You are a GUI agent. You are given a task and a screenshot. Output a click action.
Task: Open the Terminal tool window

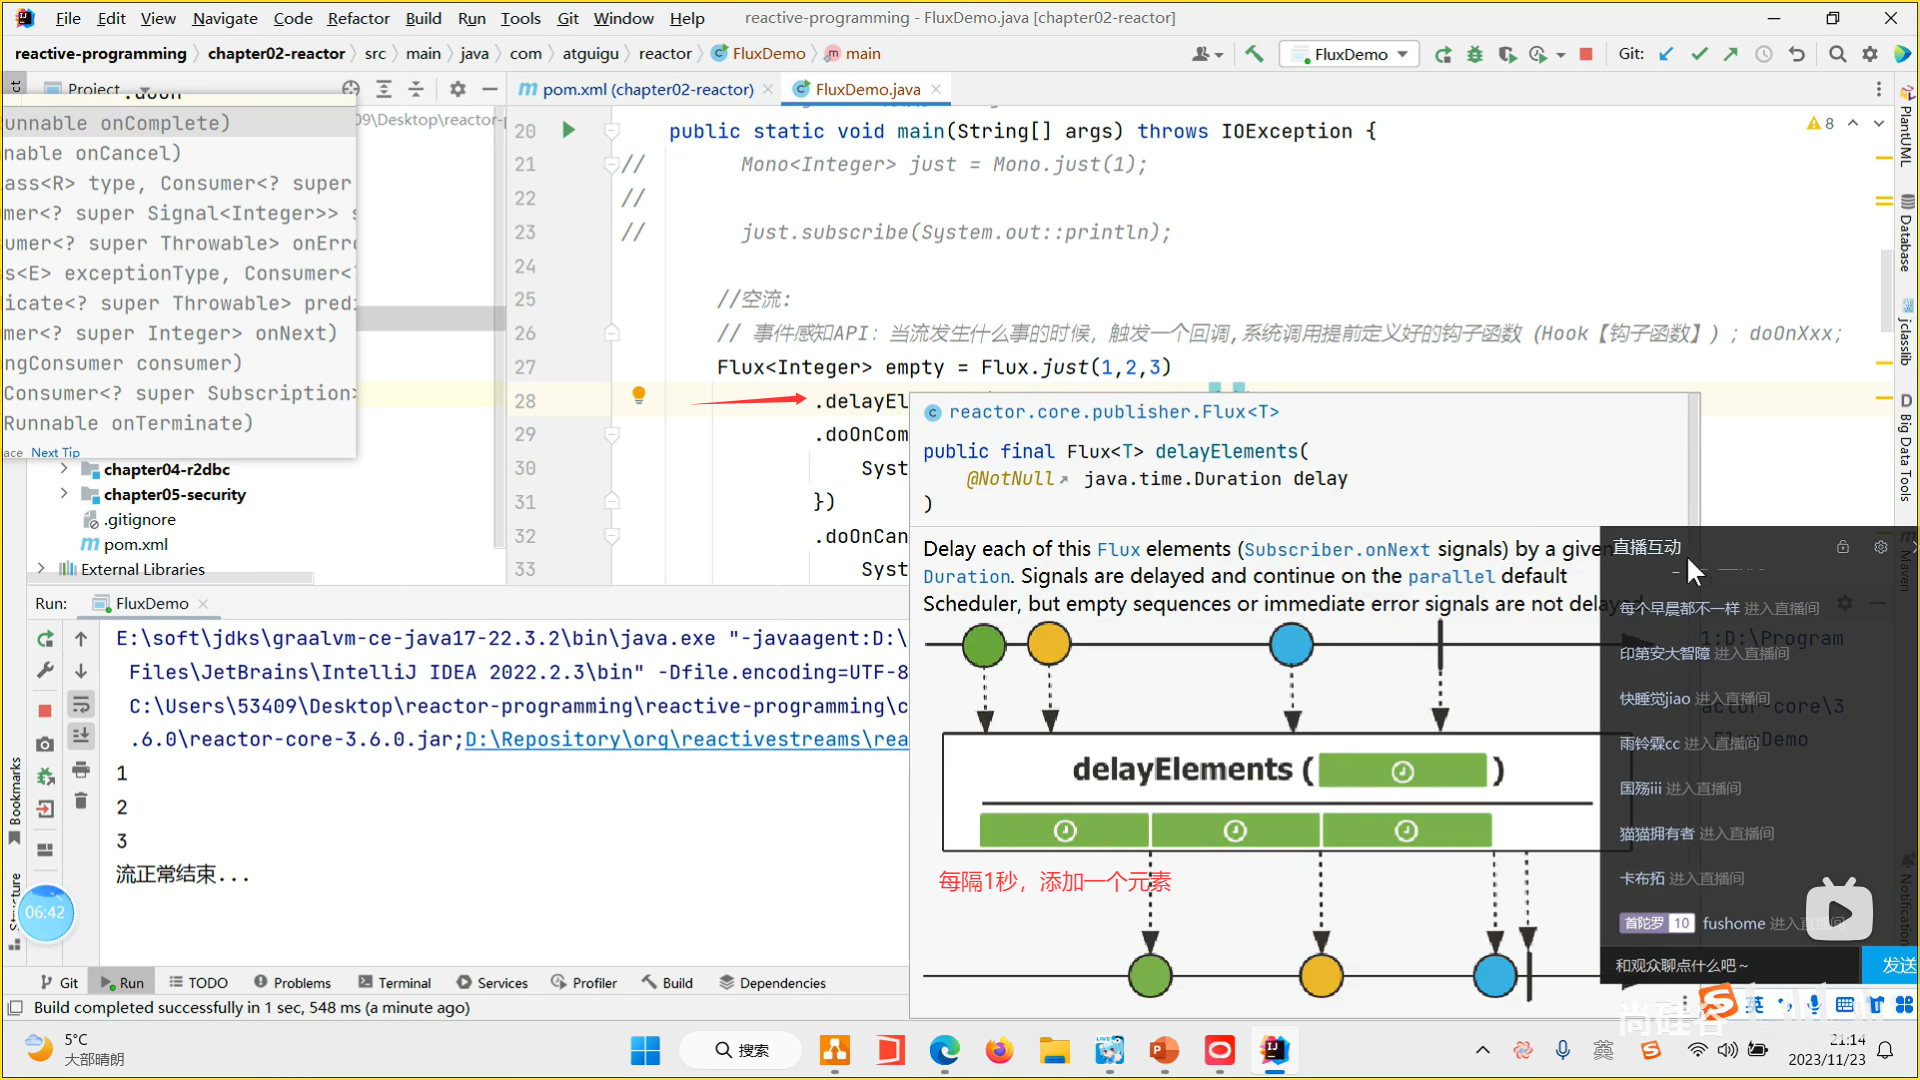394,983
